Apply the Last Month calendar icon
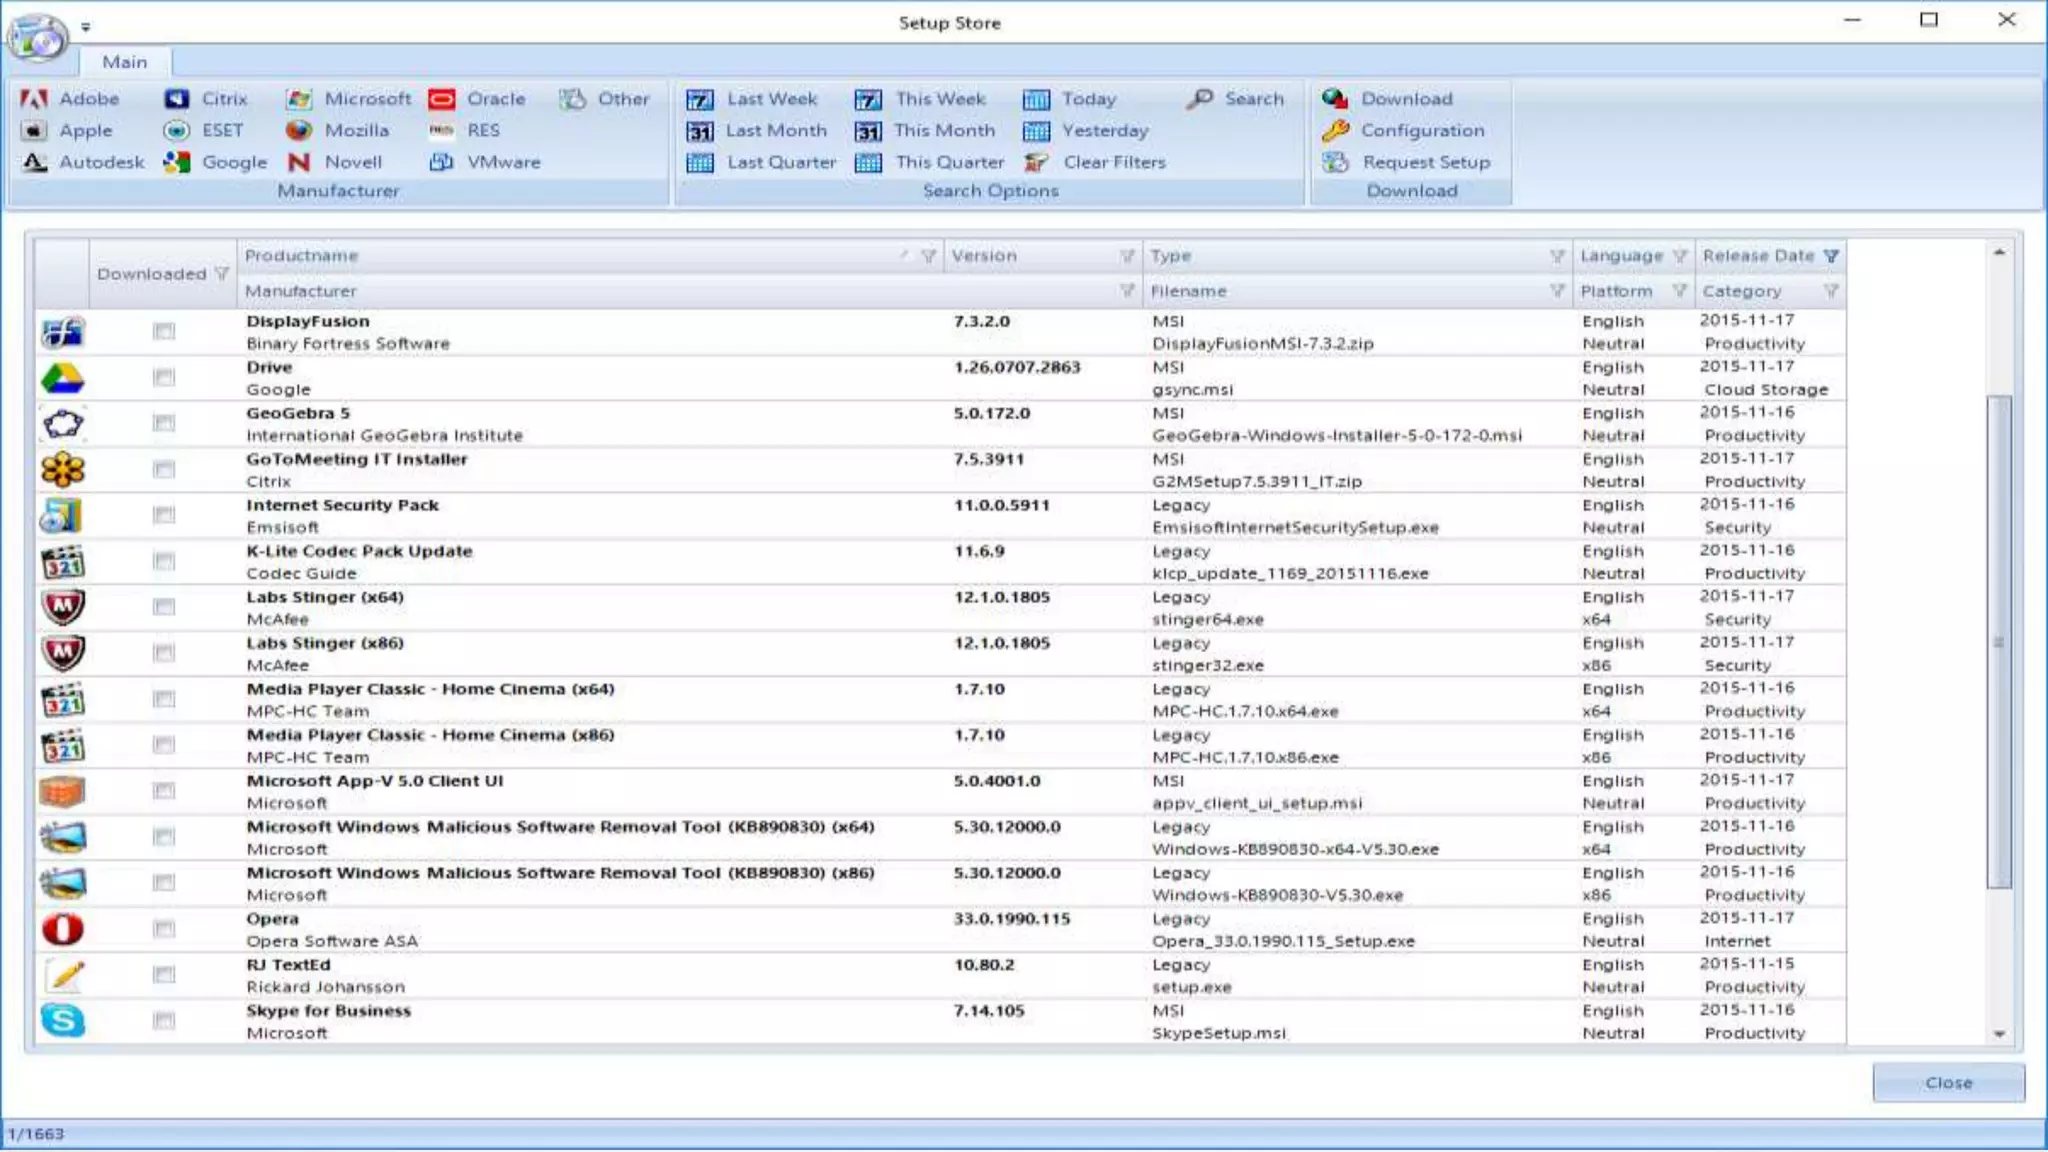 700,131
